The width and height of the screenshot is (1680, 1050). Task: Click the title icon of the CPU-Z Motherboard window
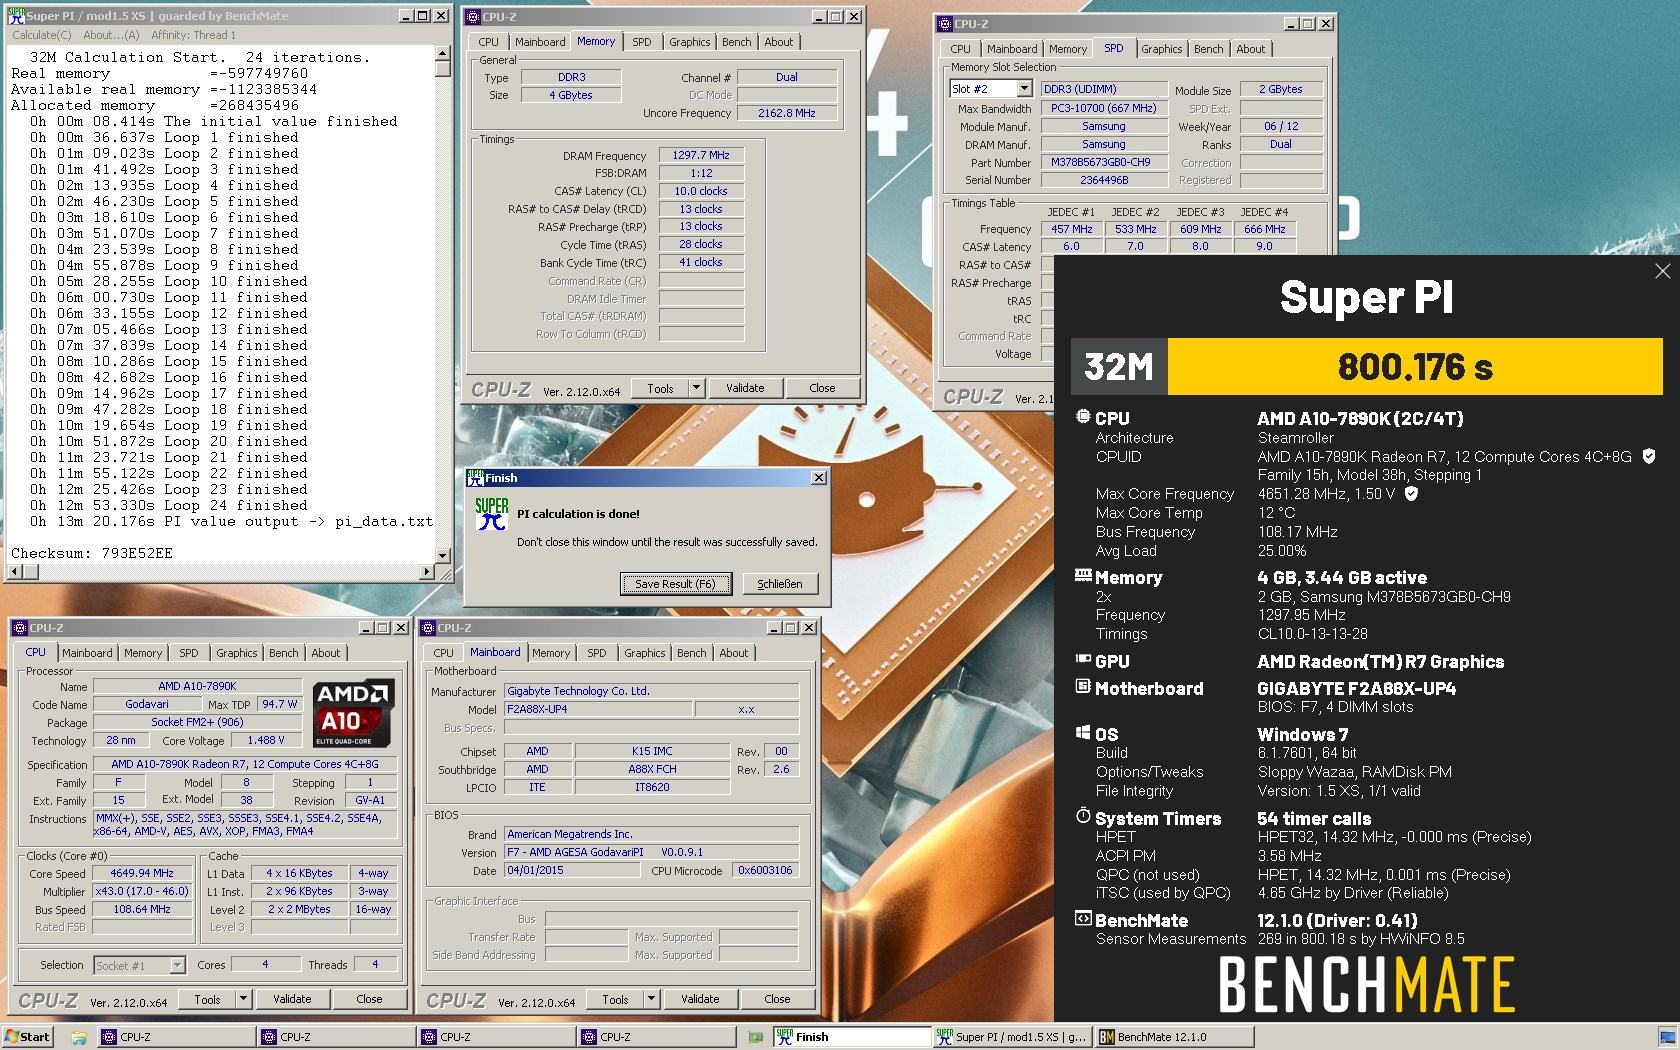(428, 628)
